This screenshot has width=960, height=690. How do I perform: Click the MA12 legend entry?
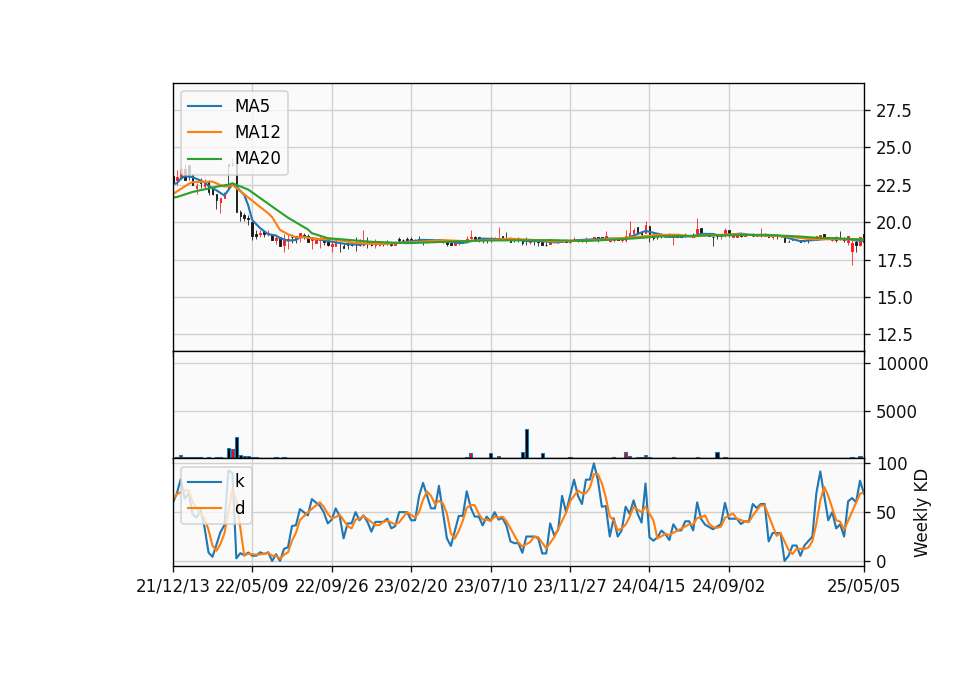coord(234,132)
